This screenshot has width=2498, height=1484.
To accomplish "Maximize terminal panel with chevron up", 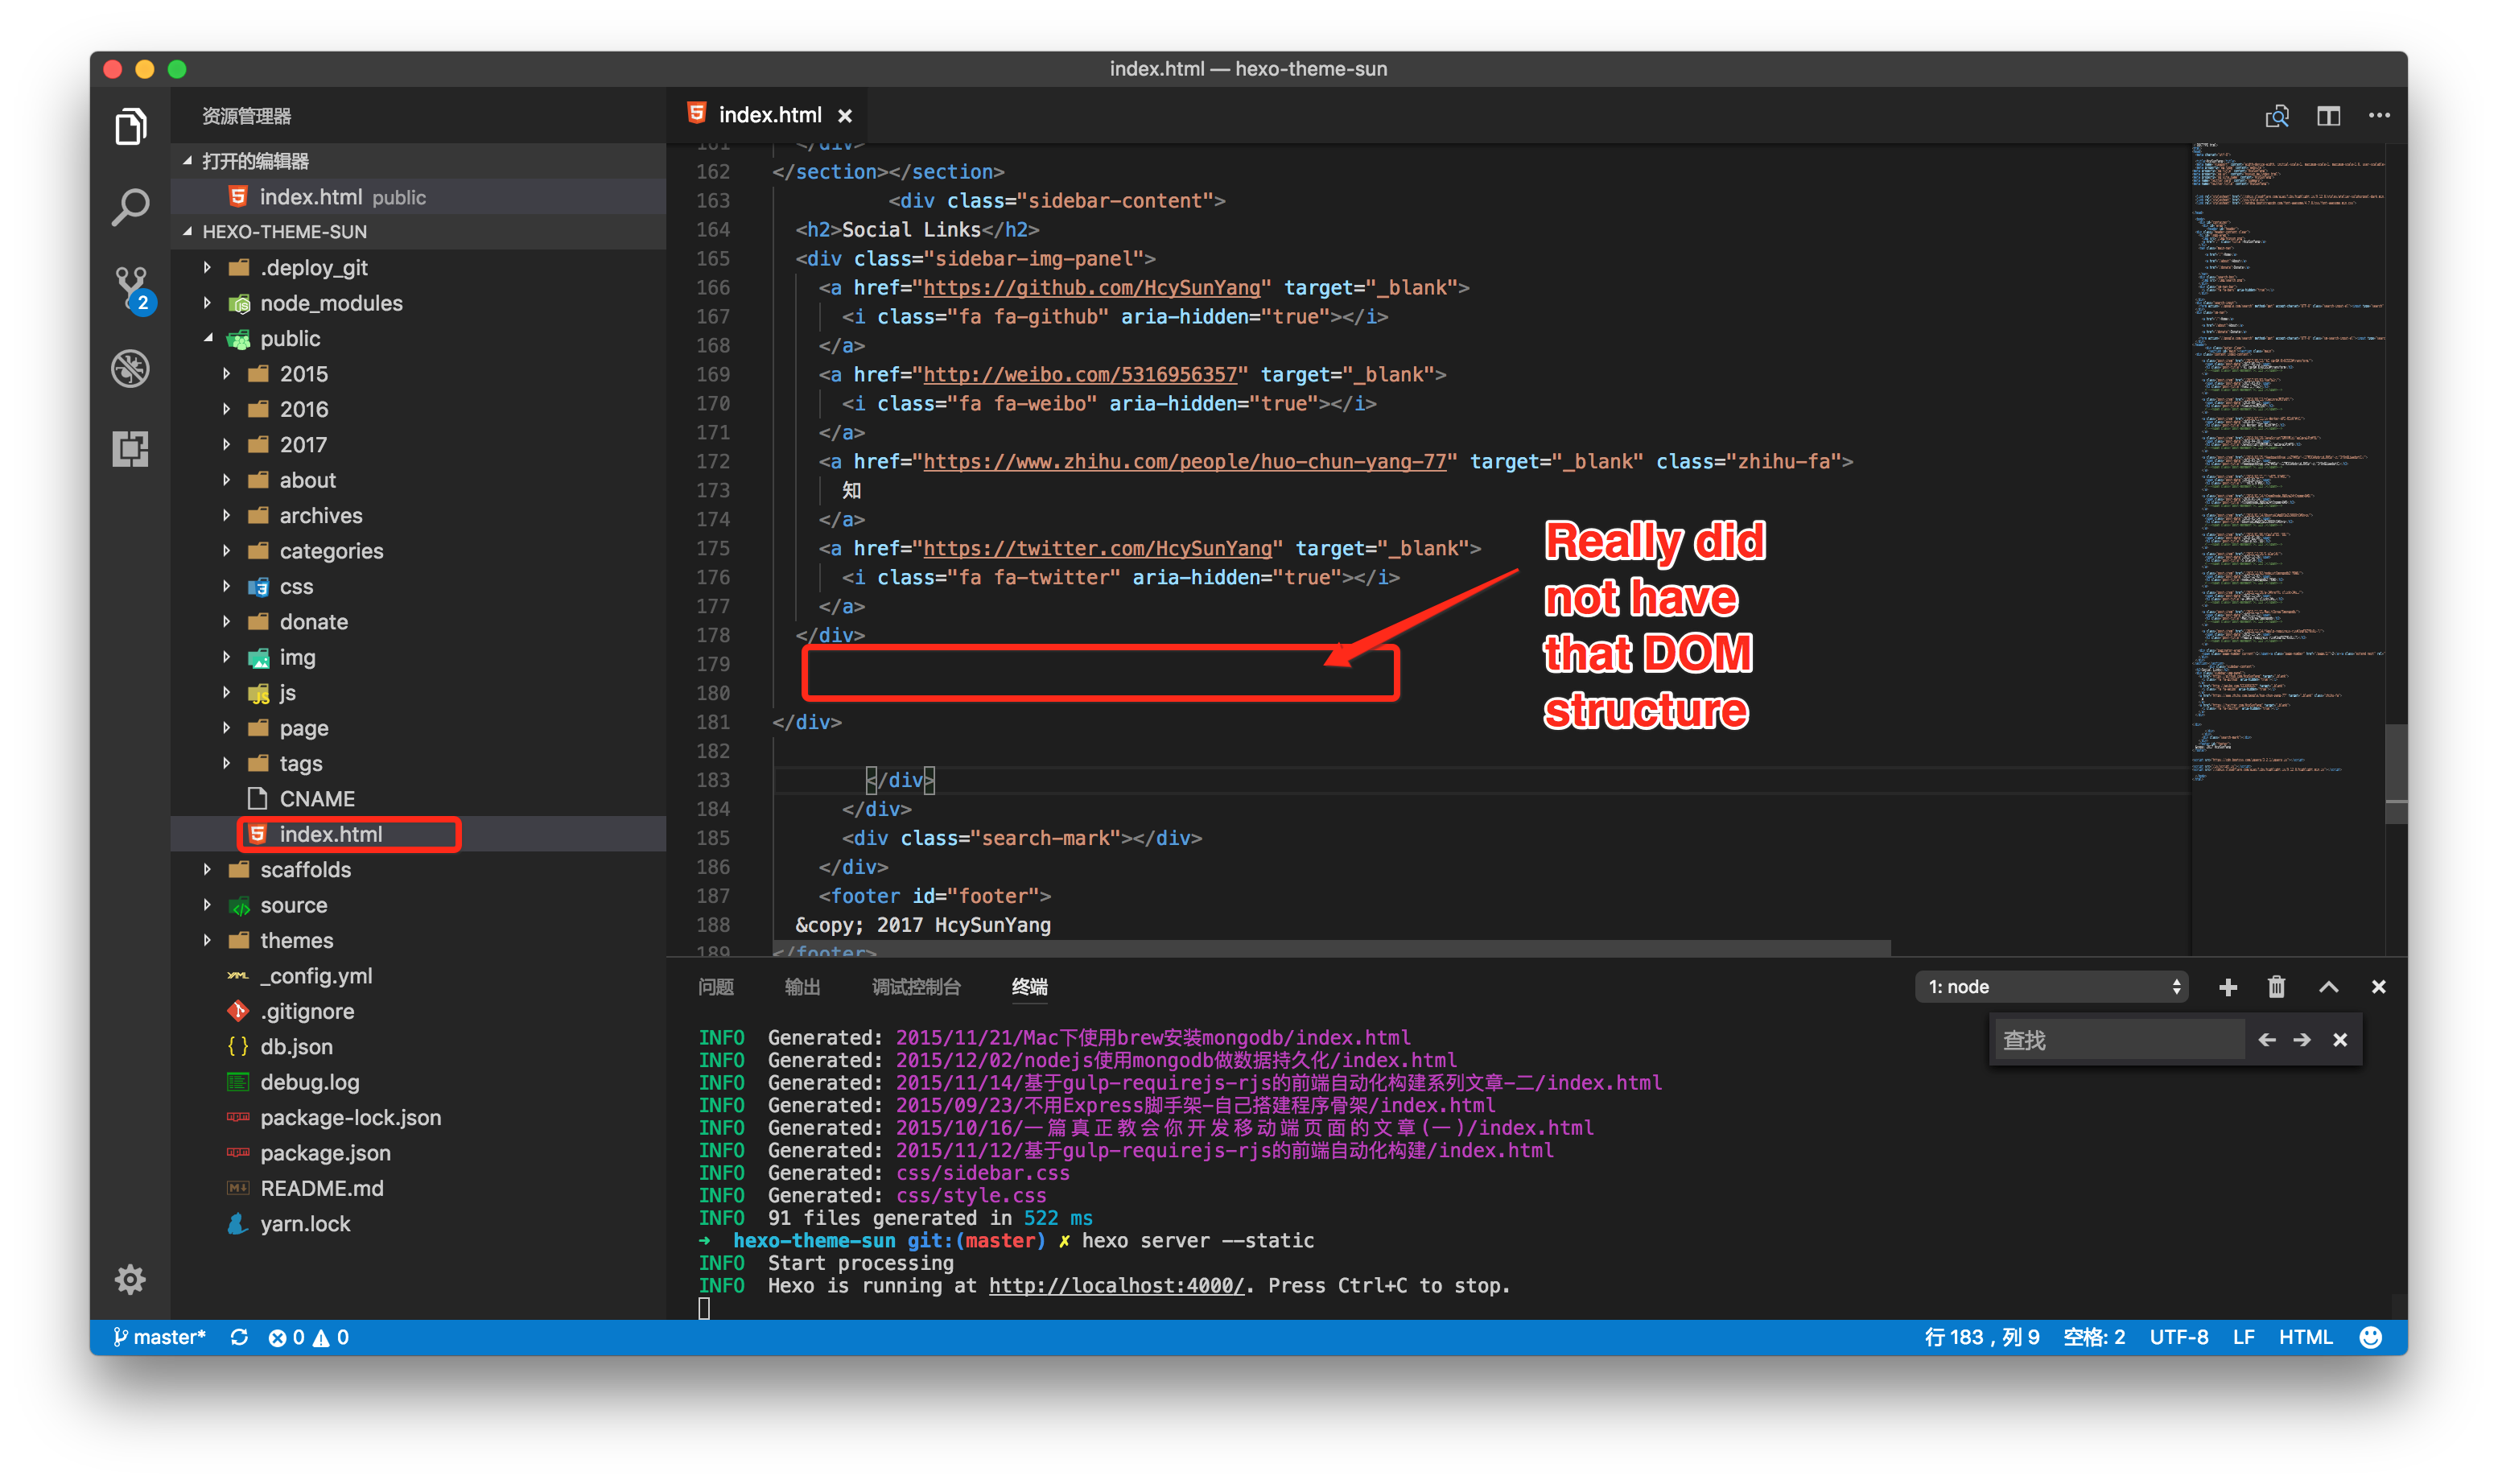I will point(2328,987).
